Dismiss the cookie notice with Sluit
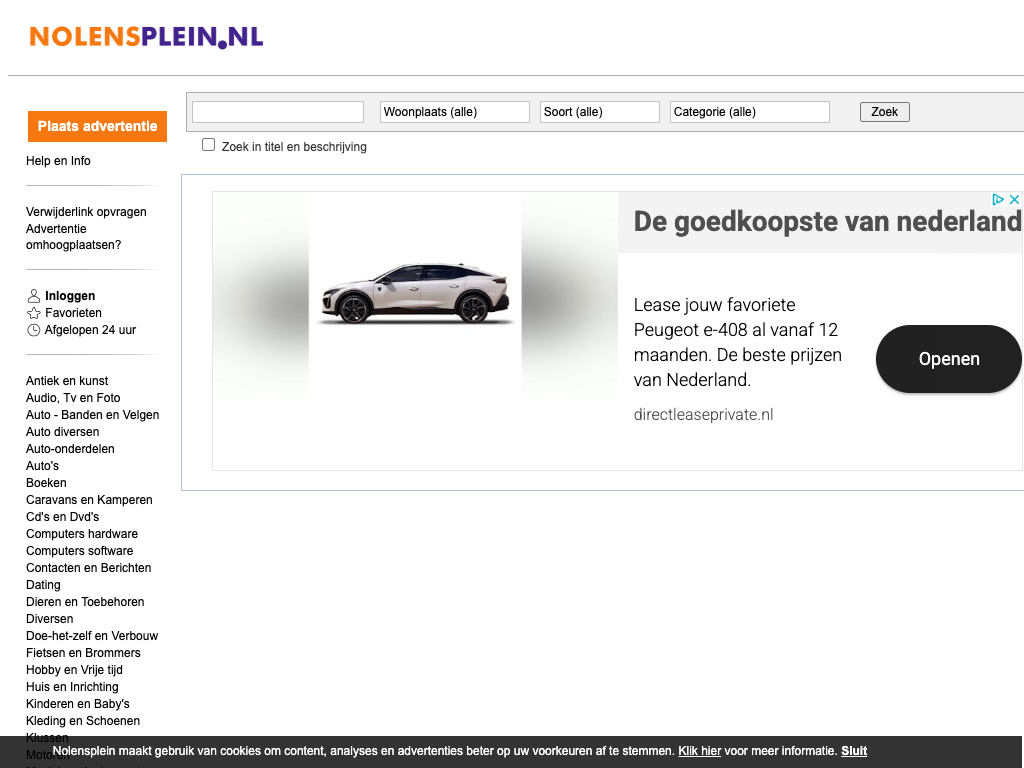The height and width of the screenshot is (768, 1024). tap(853, 751)
